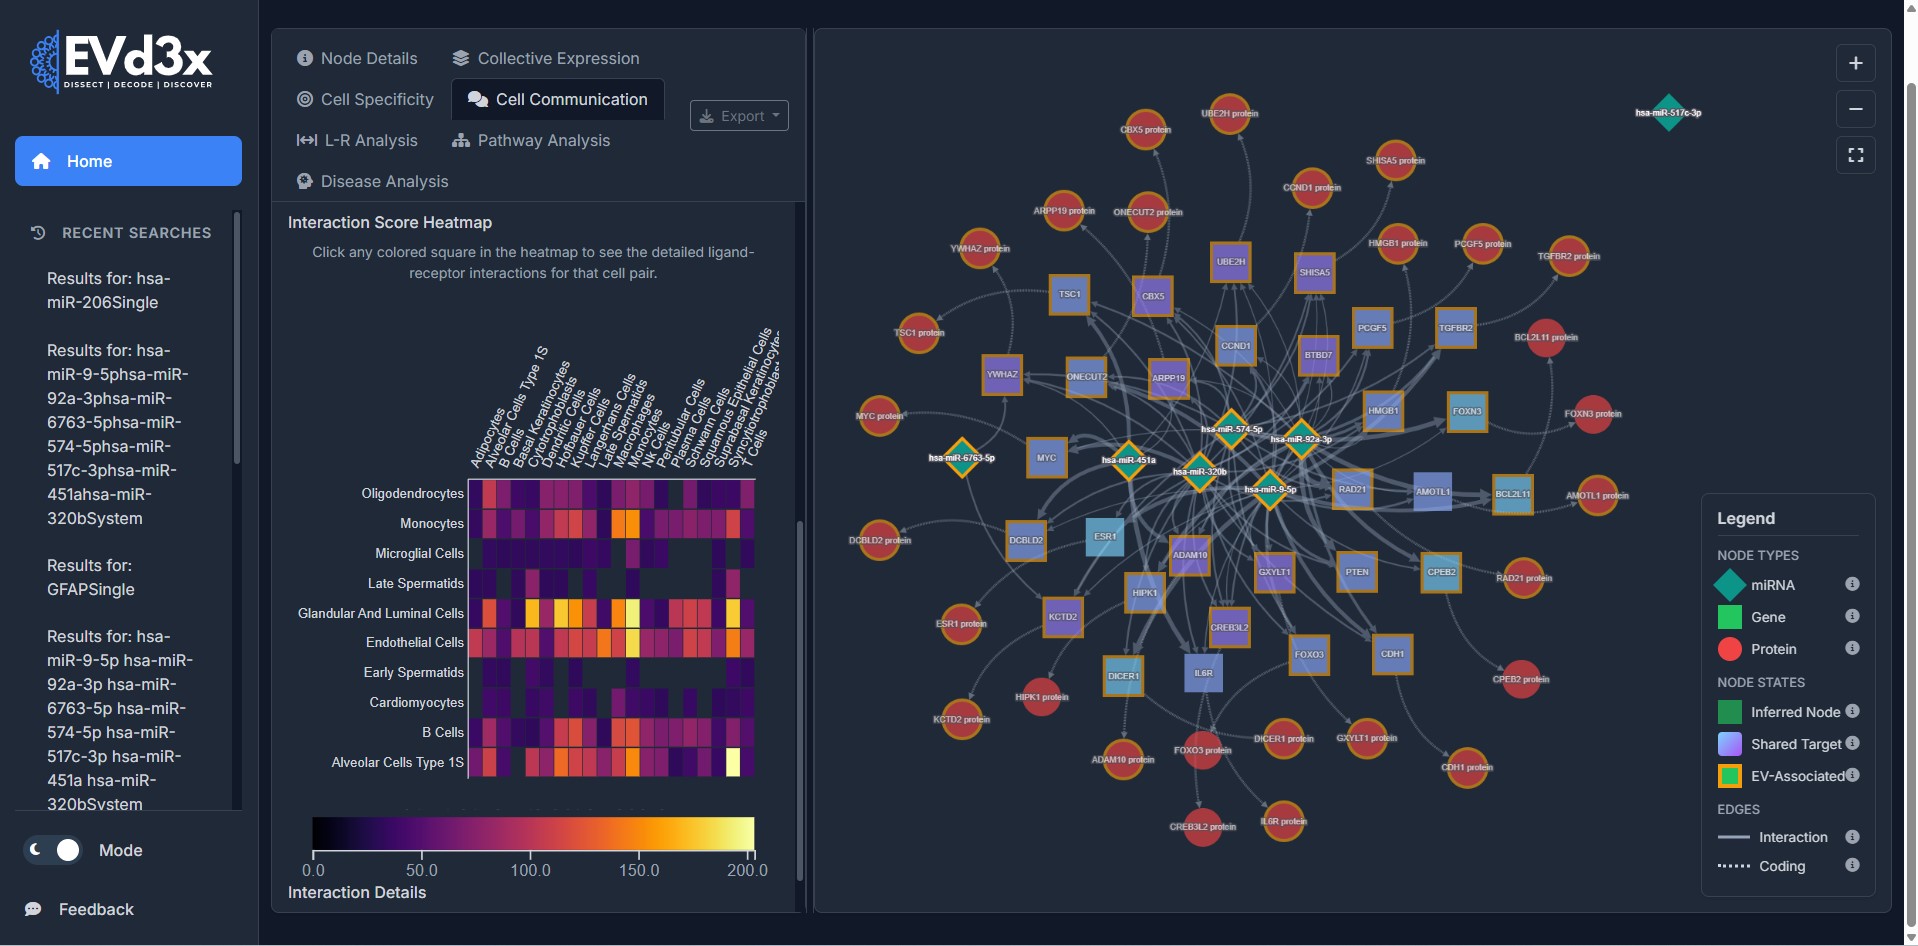Viewport: 1918px width, 946px height.
Task: Go to Home
Action: coord(128,161)
